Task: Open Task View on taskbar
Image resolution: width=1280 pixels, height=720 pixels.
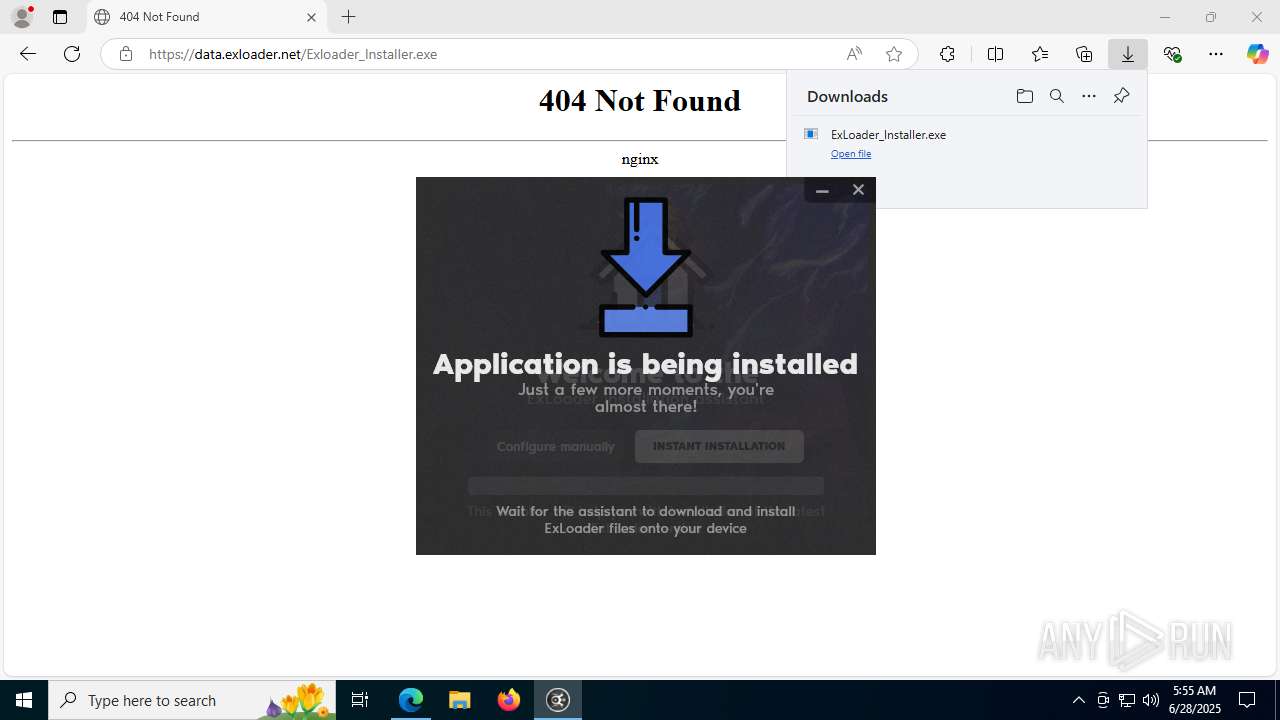Action: pyautogui.click(x=360, y=700)
